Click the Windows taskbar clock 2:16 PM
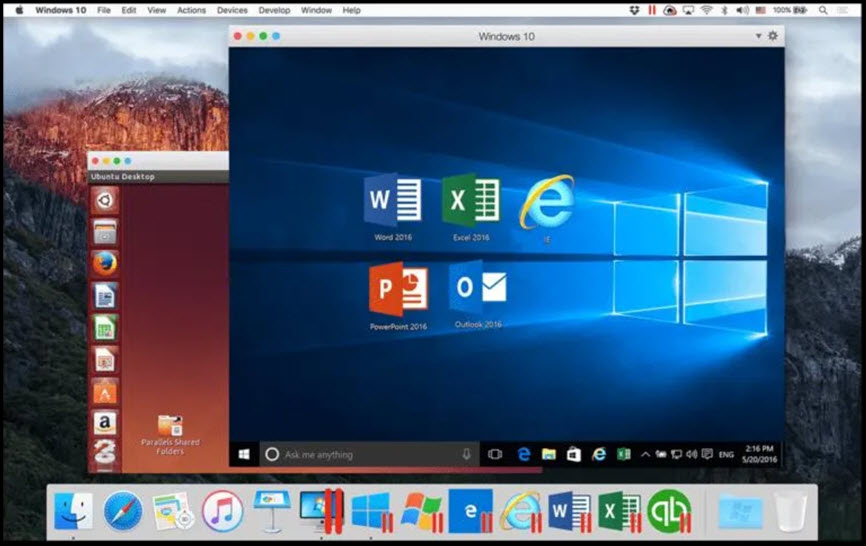866x546 pixels. [759, 454]
